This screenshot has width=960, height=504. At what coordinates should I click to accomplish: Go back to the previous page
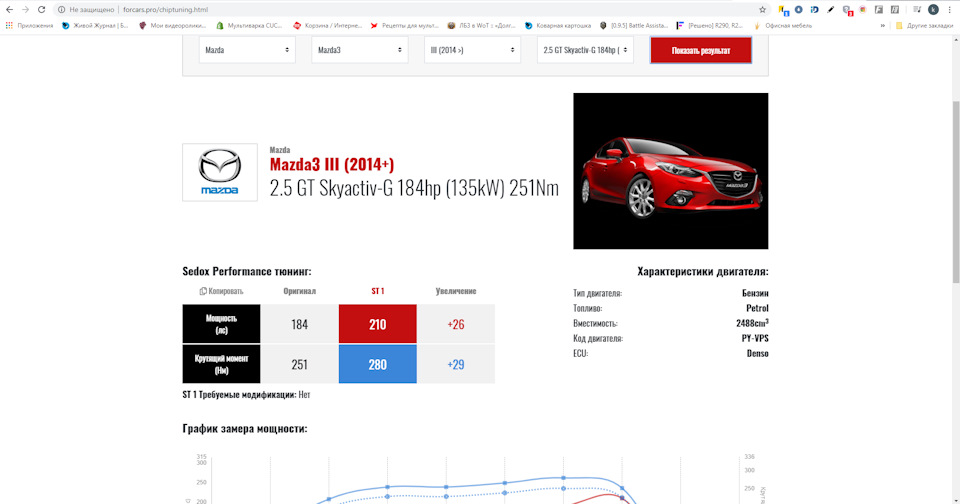click(9, 9)
